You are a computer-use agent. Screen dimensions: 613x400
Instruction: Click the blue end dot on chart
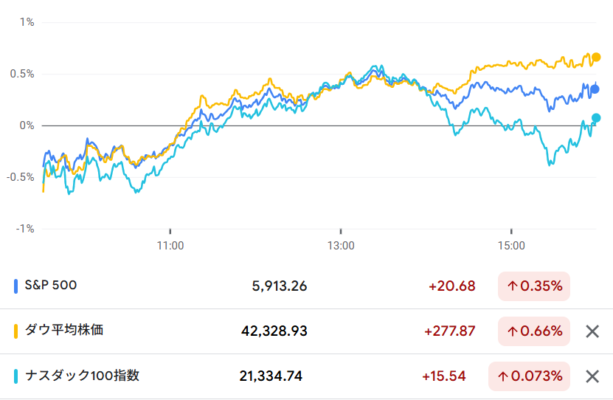pos(596,89)
